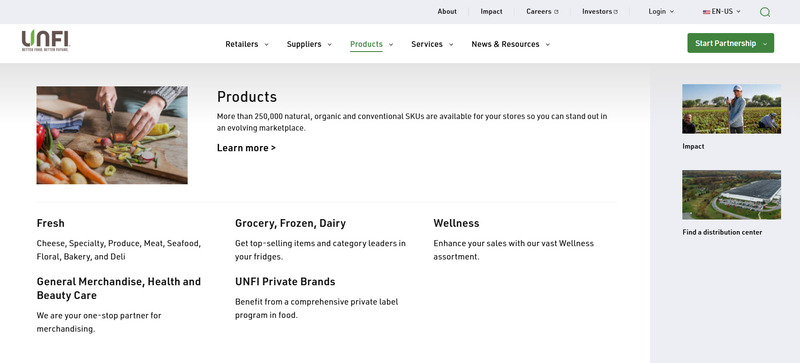Click the Investors external link icon

(616, 12)
